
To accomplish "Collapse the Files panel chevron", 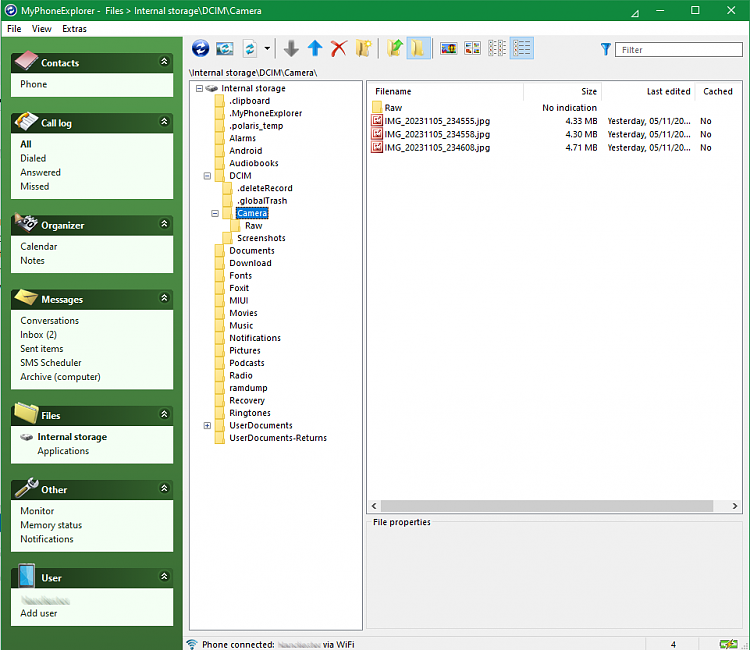I will pyautogui.click(x=164, y=414).
